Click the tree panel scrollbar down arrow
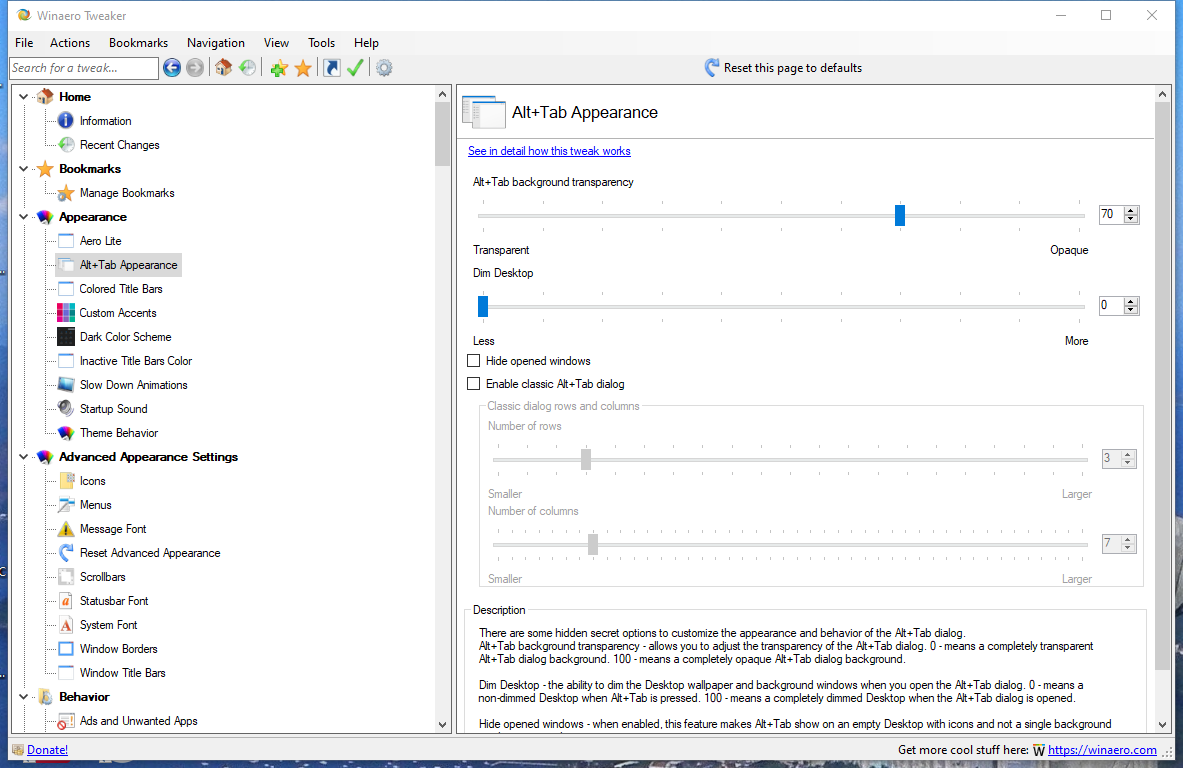Image resolution: width=1183 pixels, height=768 pixels. click(x=442, y=724)
